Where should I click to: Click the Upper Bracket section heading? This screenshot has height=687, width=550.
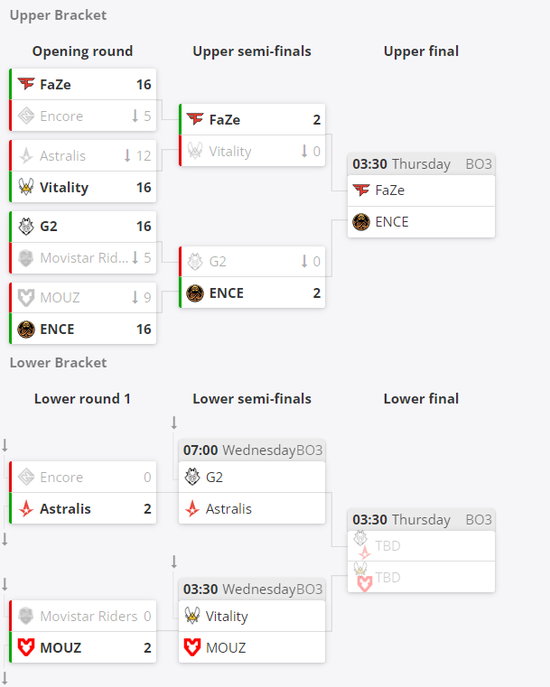(58, 15)
